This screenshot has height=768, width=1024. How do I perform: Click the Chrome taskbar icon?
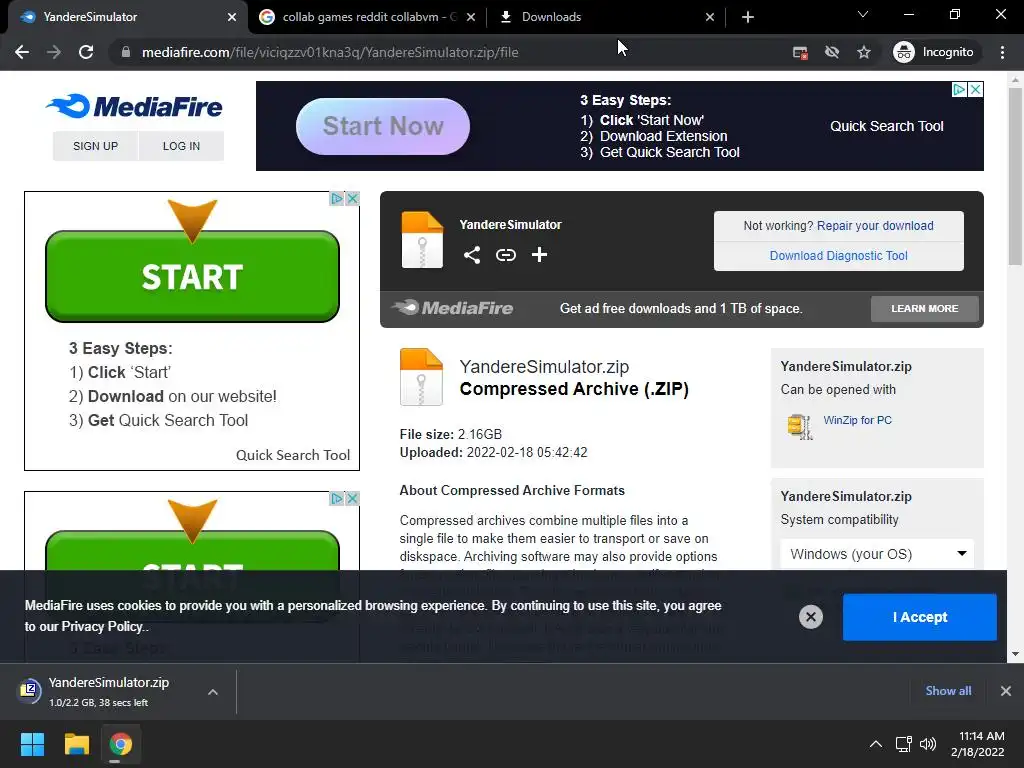pos(120,744)
